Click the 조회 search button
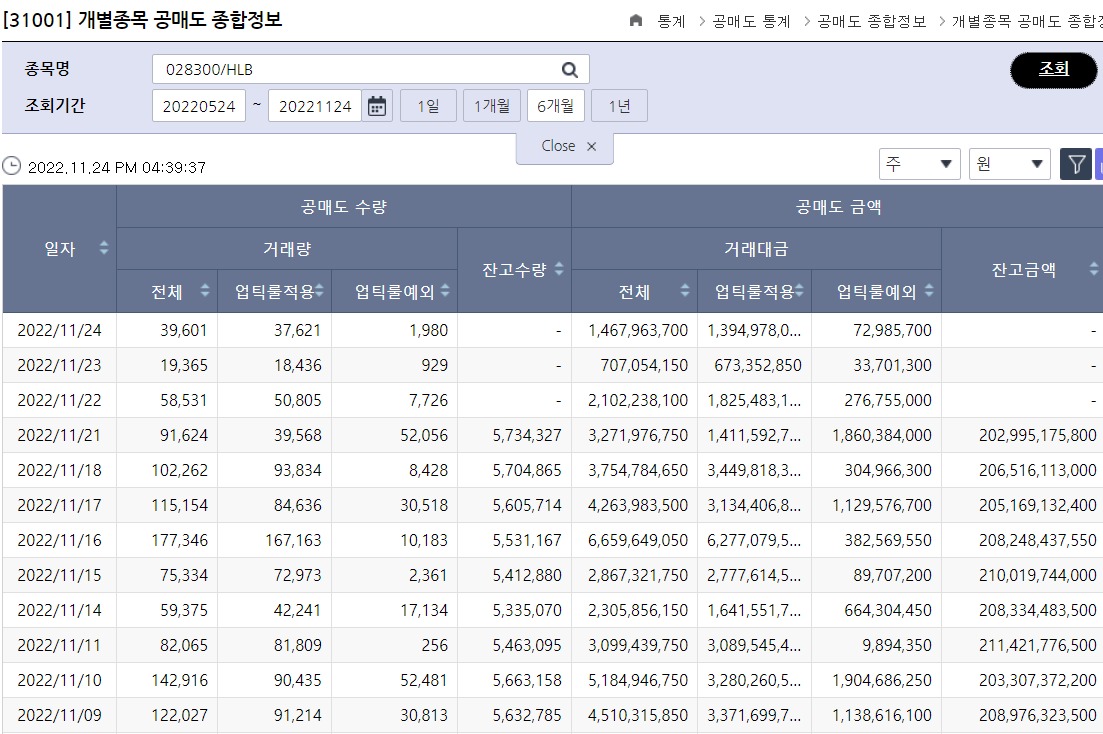 click(1054, 70)
